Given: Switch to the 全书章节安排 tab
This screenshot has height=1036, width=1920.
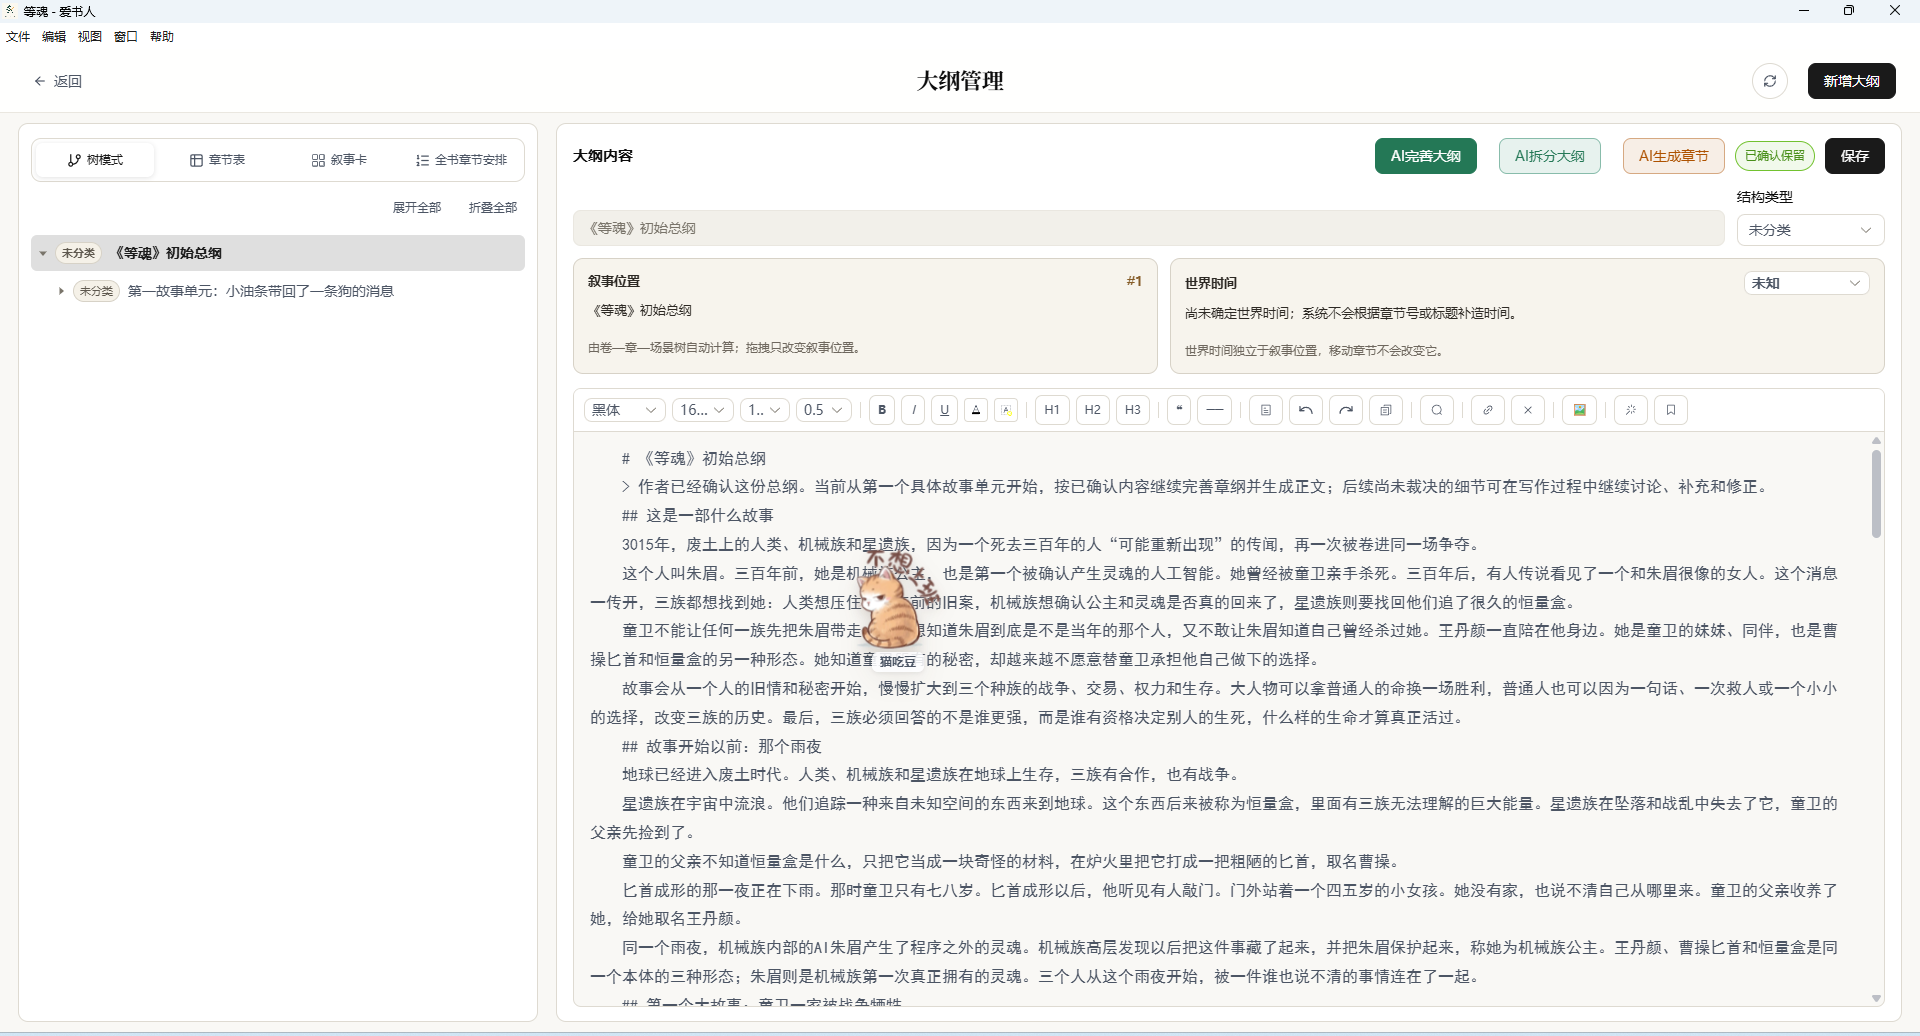Looking at the screenshot, I should pos(461,160).
